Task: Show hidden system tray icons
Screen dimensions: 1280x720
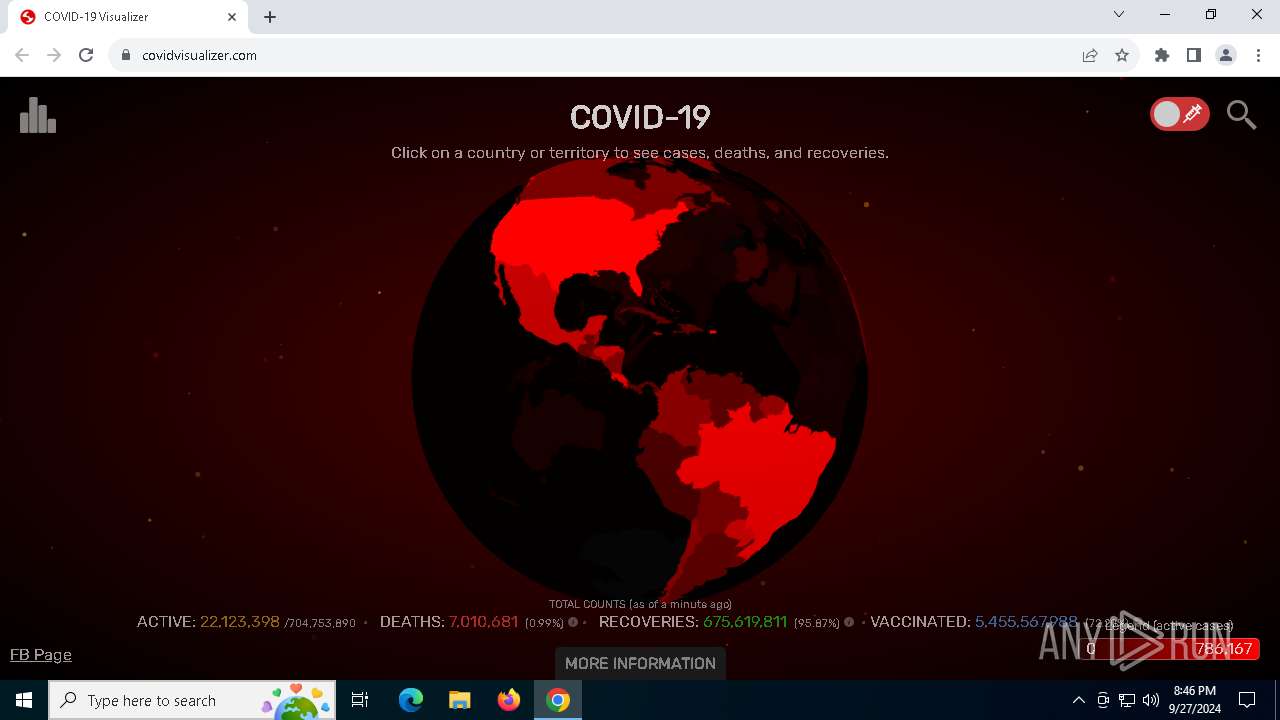Action: point(1078,700)
